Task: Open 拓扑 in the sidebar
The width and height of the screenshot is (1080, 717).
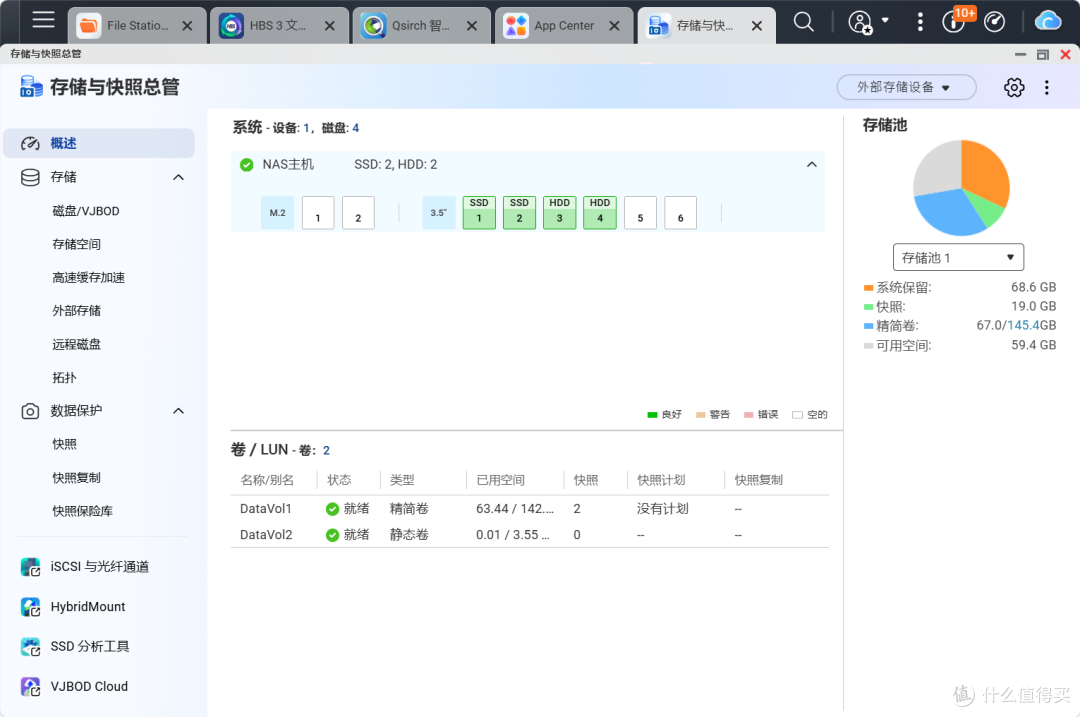Action: (x=64, y=377)
